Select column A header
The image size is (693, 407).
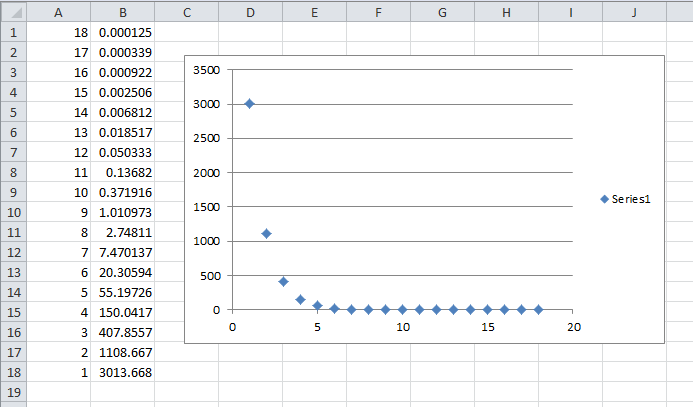point(58,12)
